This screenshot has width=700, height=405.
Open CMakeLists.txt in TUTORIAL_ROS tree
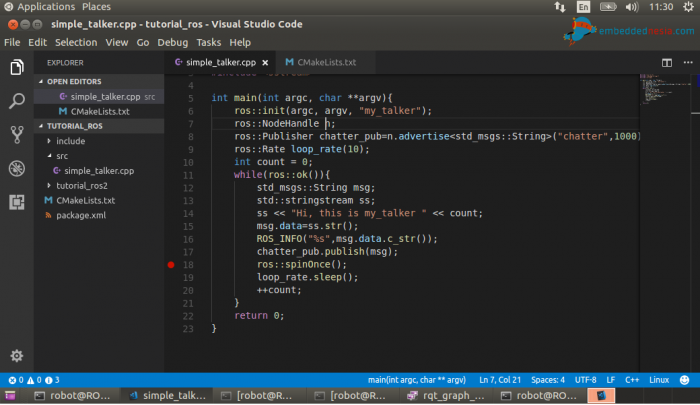click(x=99, y=200)
